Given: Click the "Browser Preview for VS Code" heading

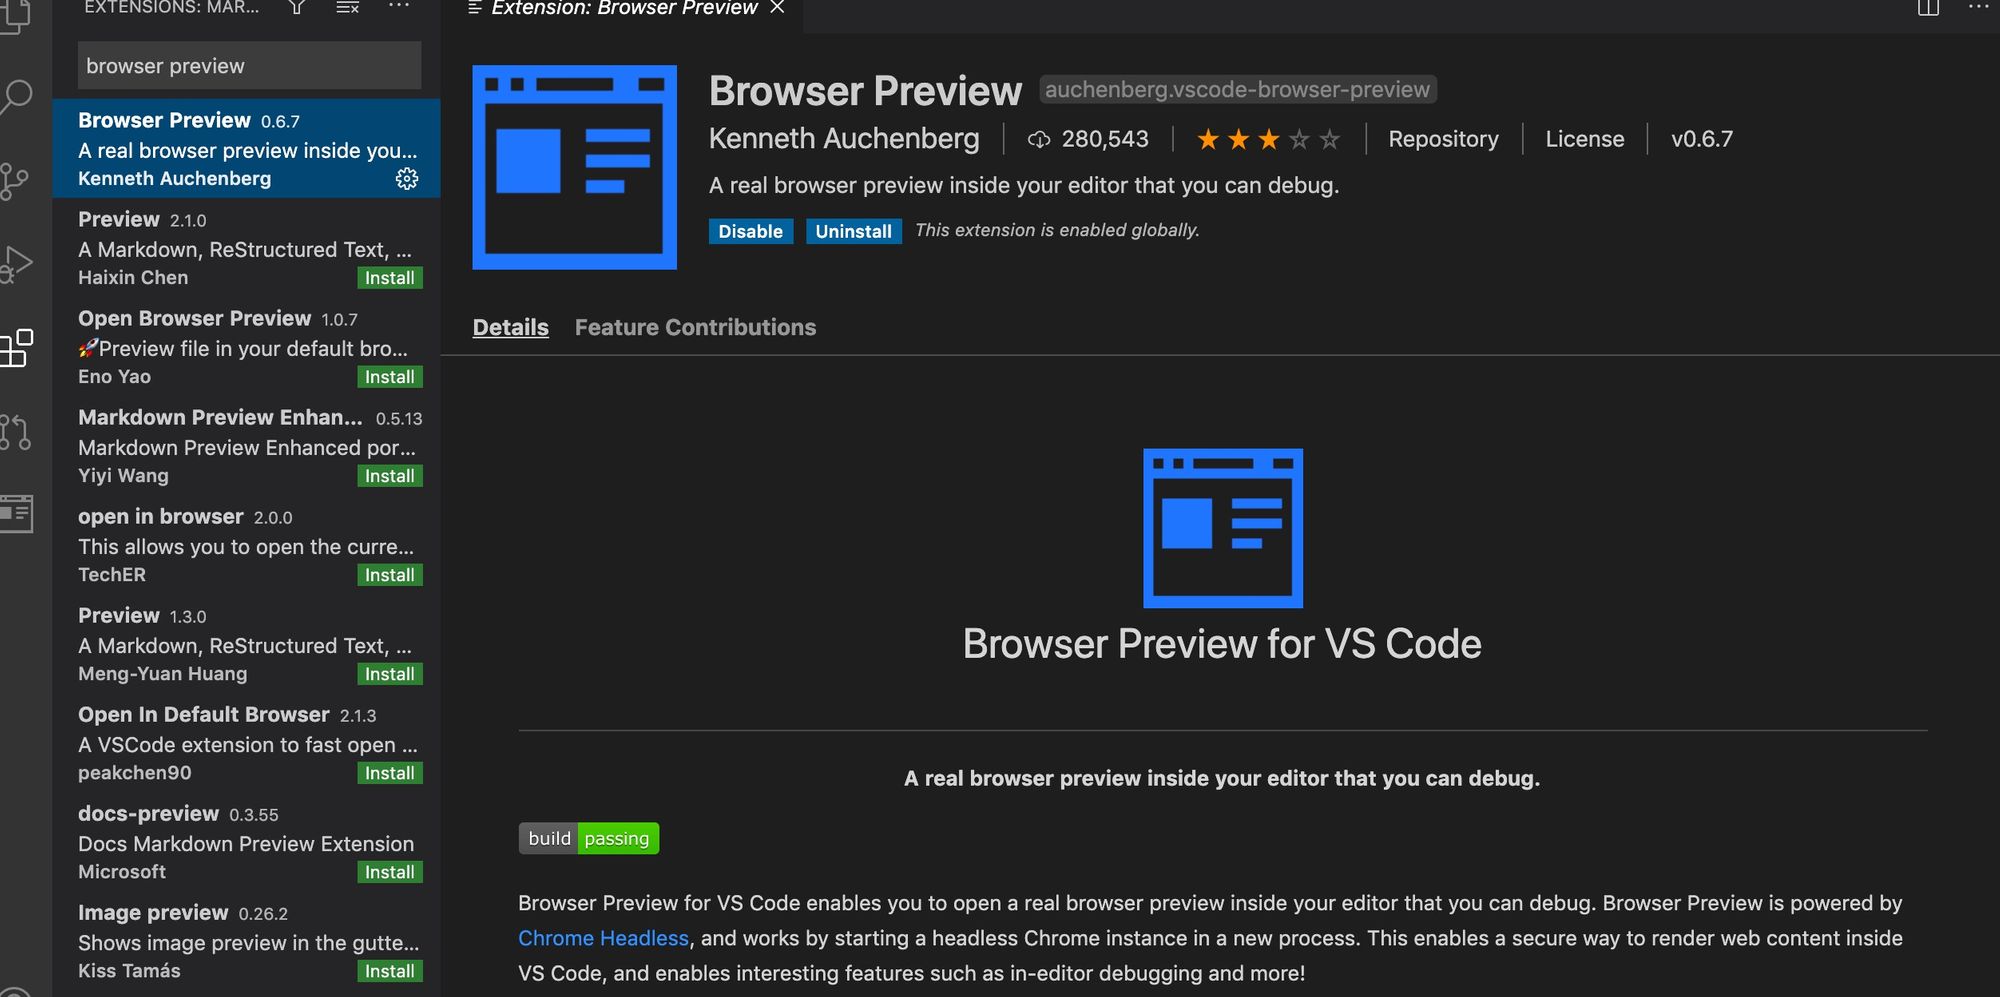Looking at the screenshot, I should (x=1222, y=644).
